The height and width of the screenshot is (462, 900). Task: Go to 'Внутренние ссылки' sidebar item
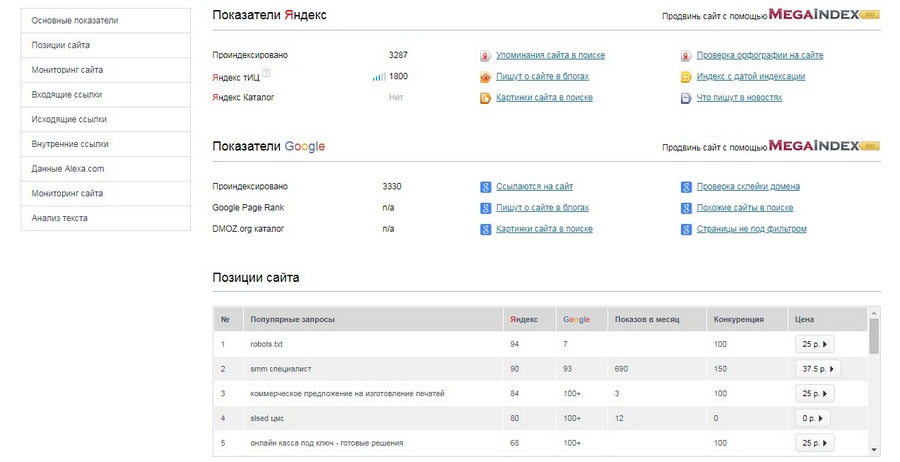(x=106, y=144)
